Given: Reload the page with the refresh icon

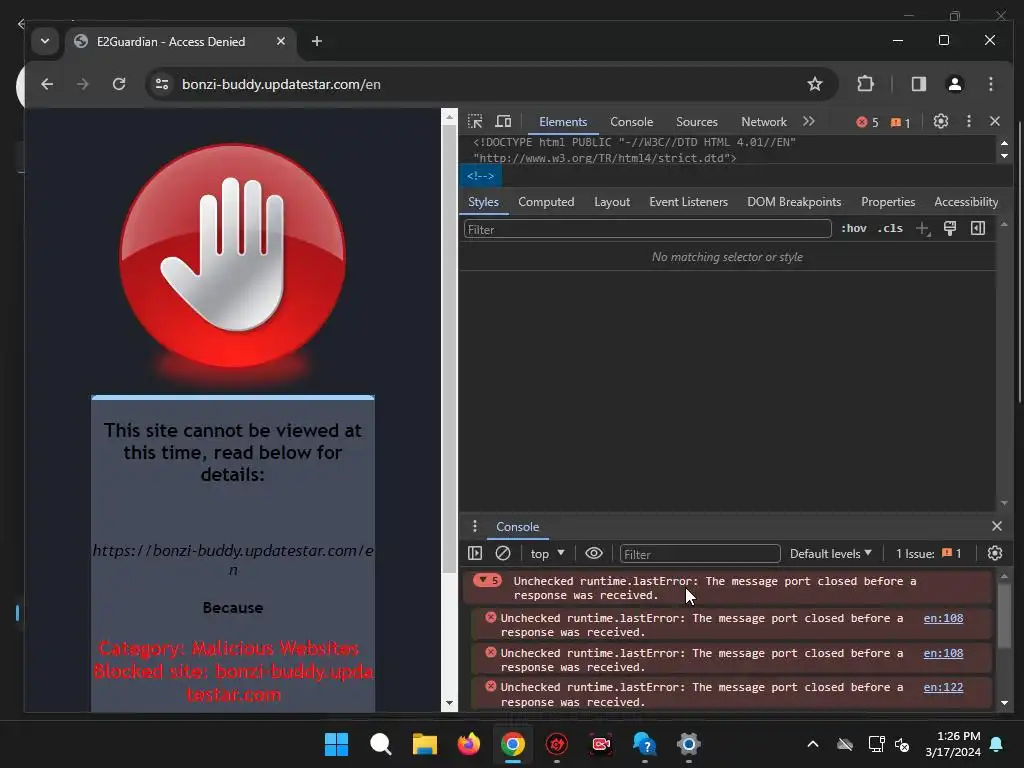Looking at the screenshot, I should pos(119,84).
